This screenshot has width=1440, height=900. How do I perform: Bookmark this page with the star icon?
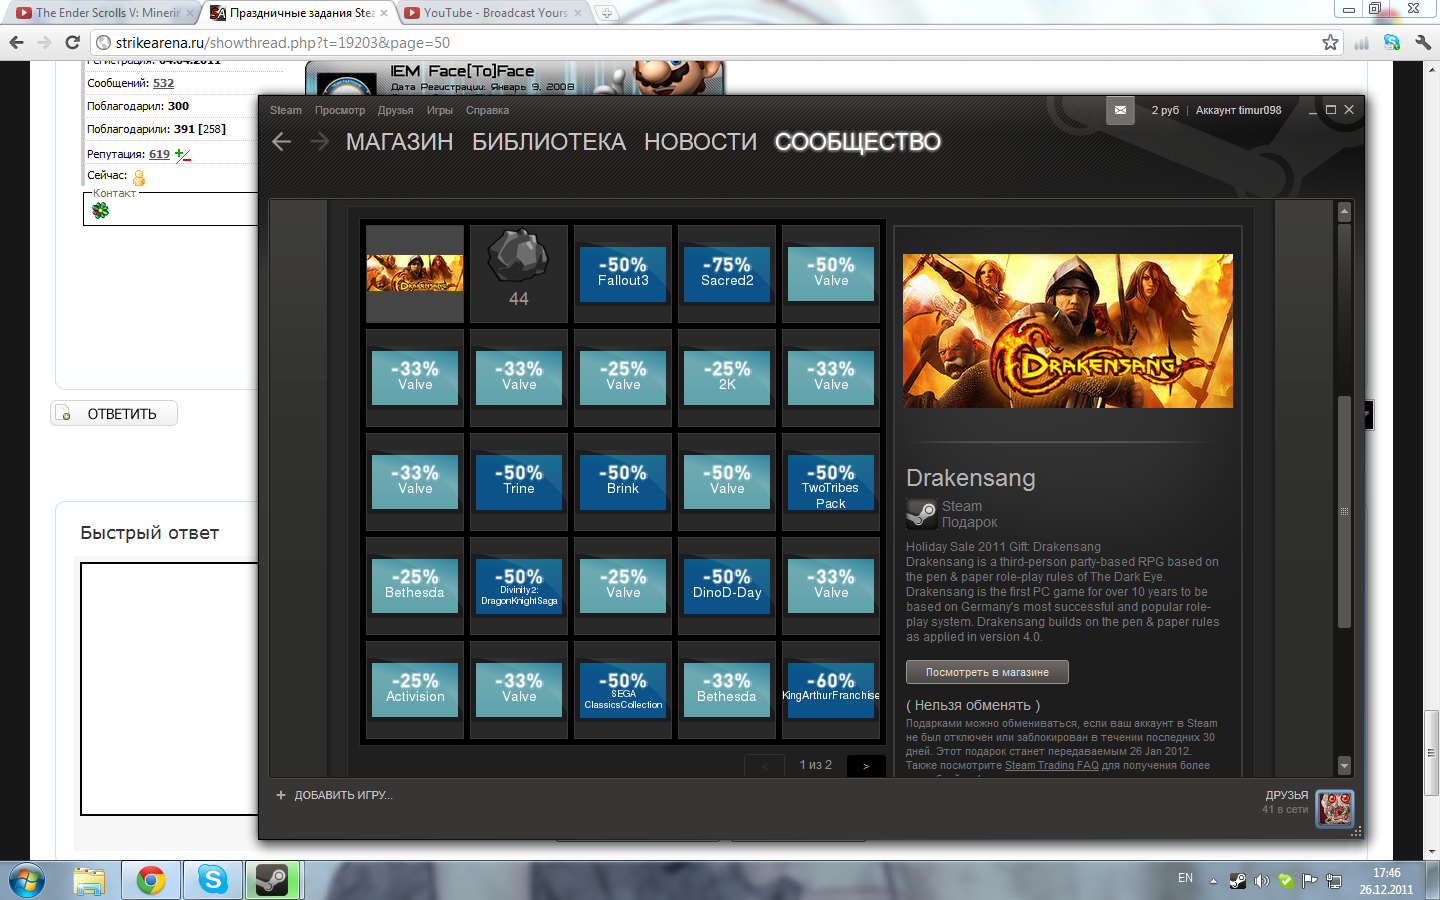pos(1330,42)
